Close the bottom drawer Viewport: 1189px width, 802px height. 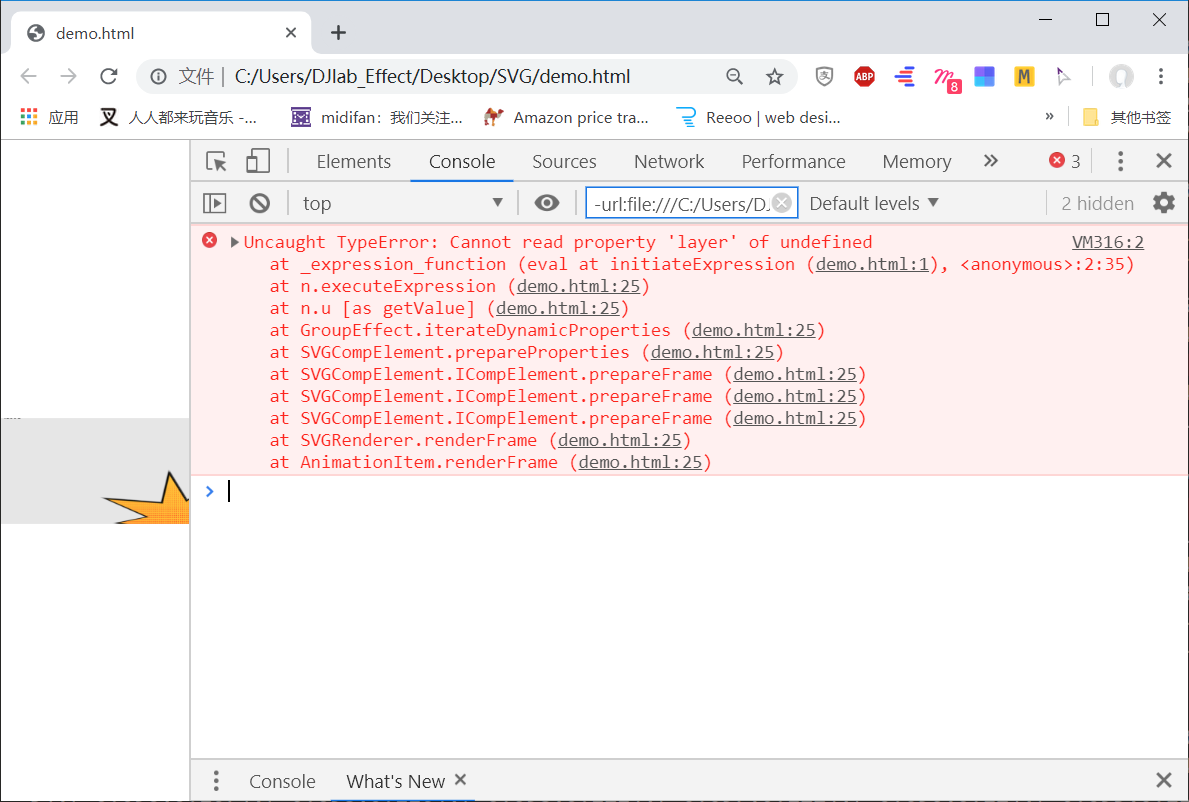[x=1163, y=780]
